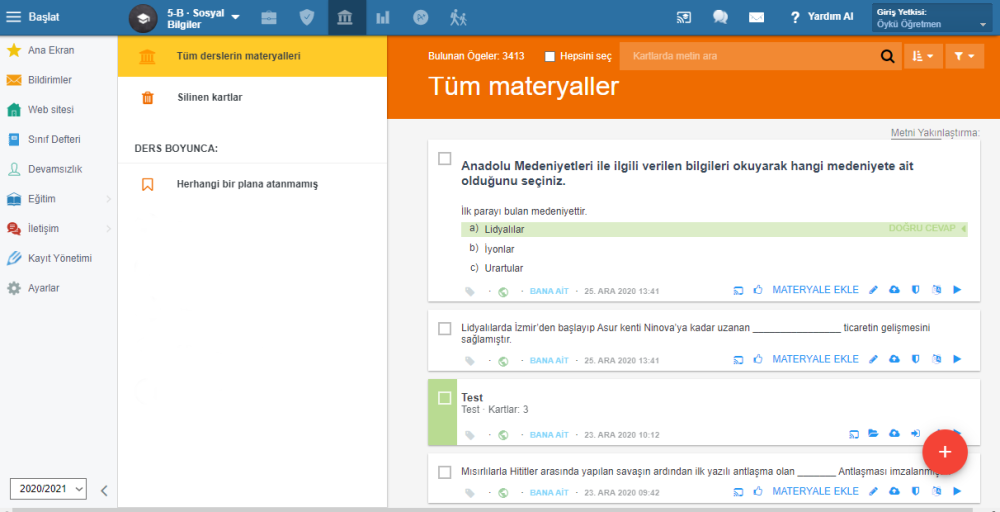The height and width of the screenshot is (512, 1000).
Task: Click pencil edit icon on Lidyalılar question card
Action: [874, 290]
